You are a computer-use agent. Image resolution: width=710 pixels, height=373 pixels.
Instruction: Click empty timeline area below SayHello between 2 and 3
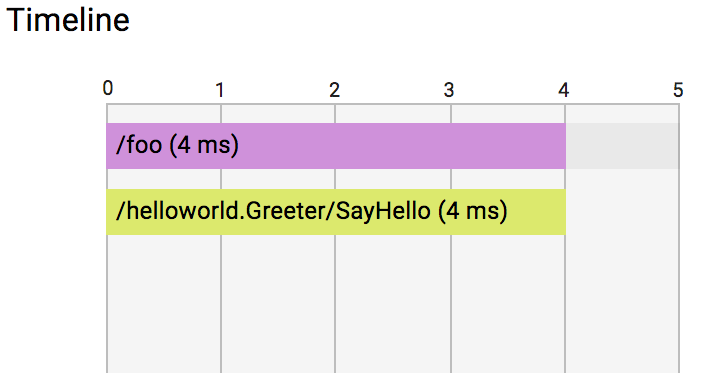tap(393, 303)
